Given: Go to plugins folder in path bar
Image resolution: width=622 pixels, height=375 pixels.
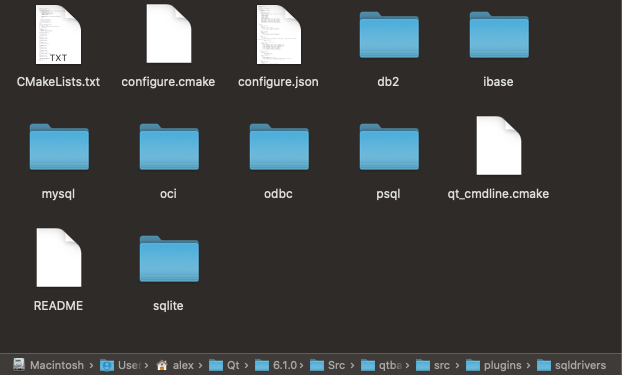Looking at the screenshot, I should click(493, 365).
